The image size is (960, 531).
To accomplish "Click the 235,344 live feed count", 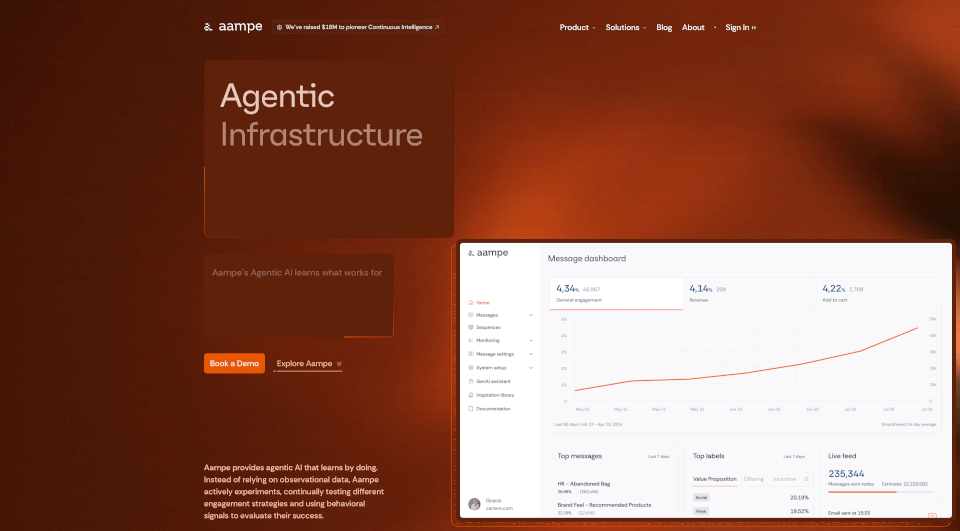I will pyautogui.click(x=846, y=473).
